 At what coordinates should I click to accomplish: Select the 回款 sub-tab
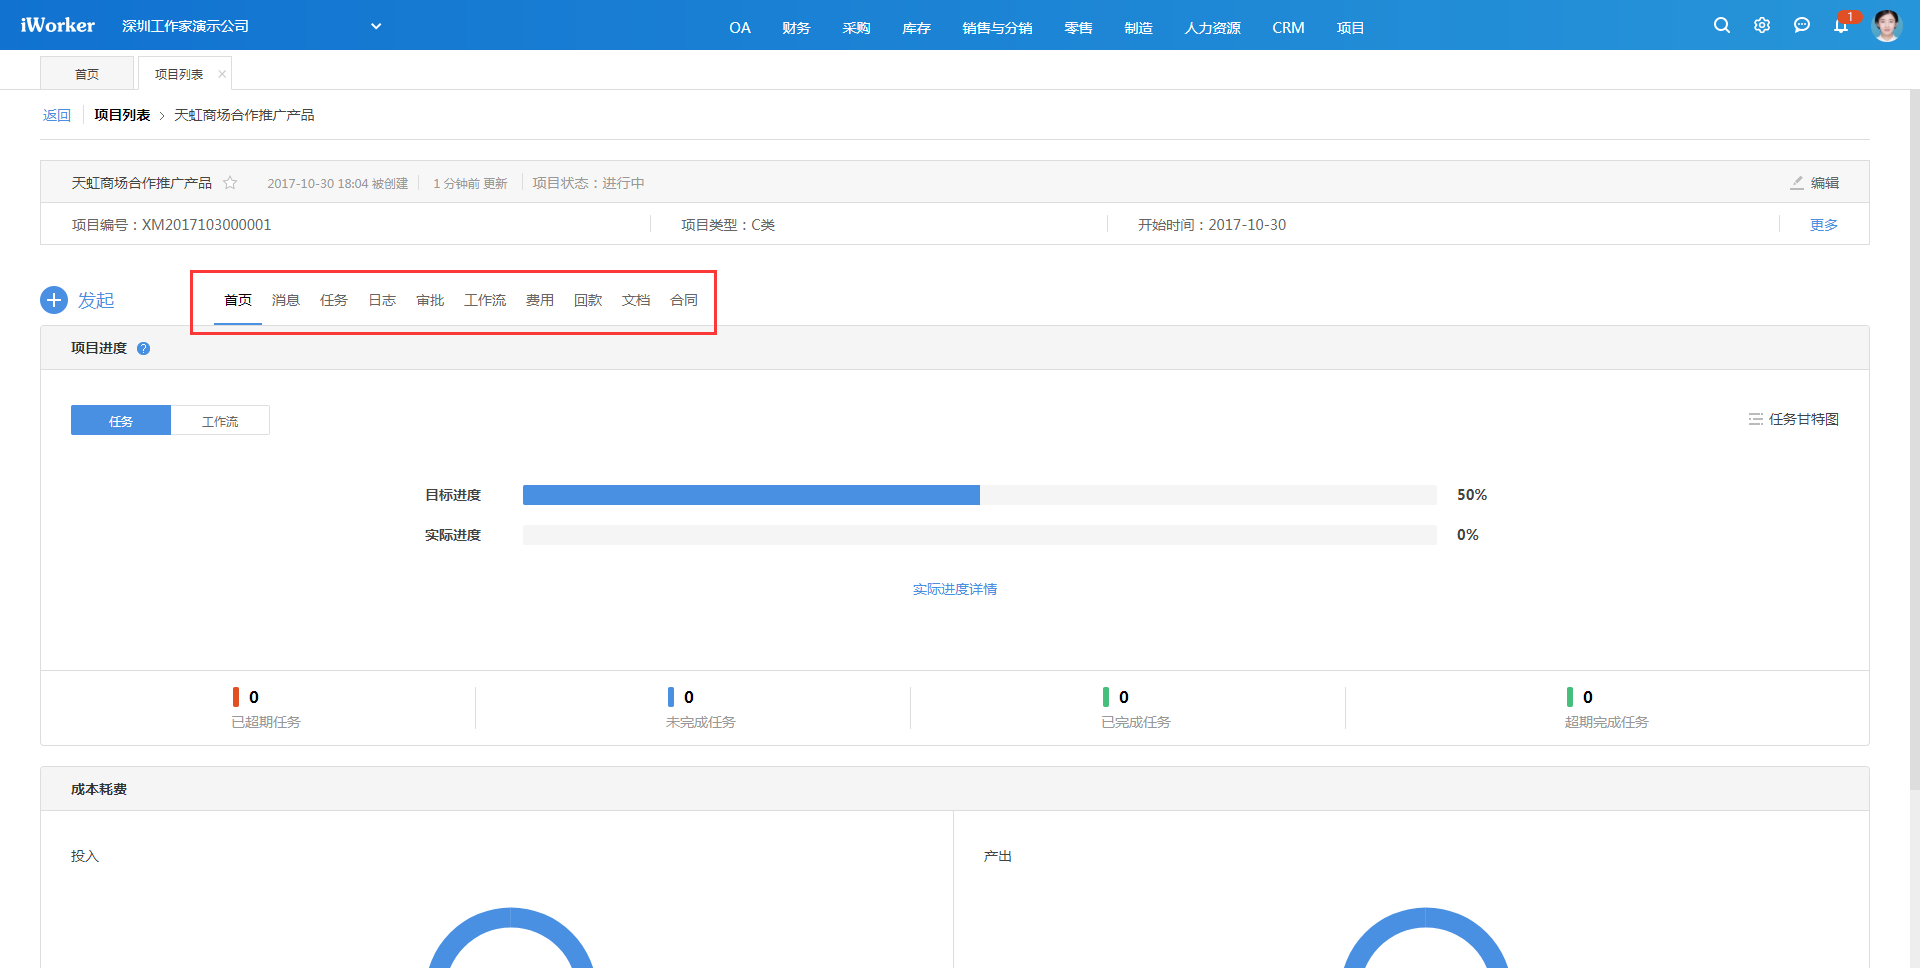[x=588, y=300]
